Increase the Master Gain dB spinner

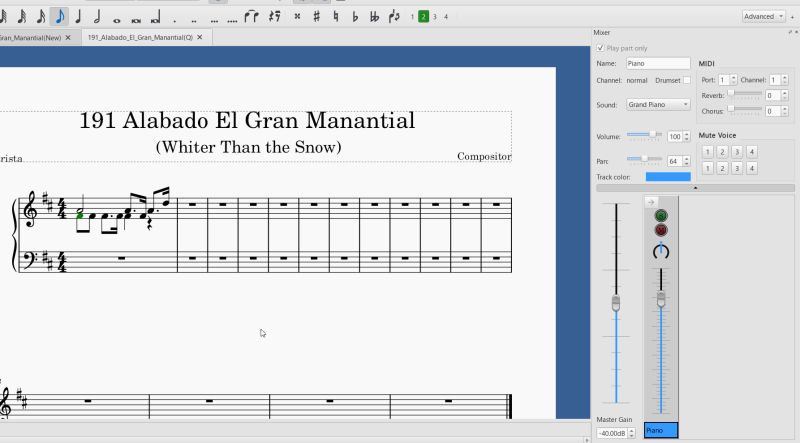632,430
